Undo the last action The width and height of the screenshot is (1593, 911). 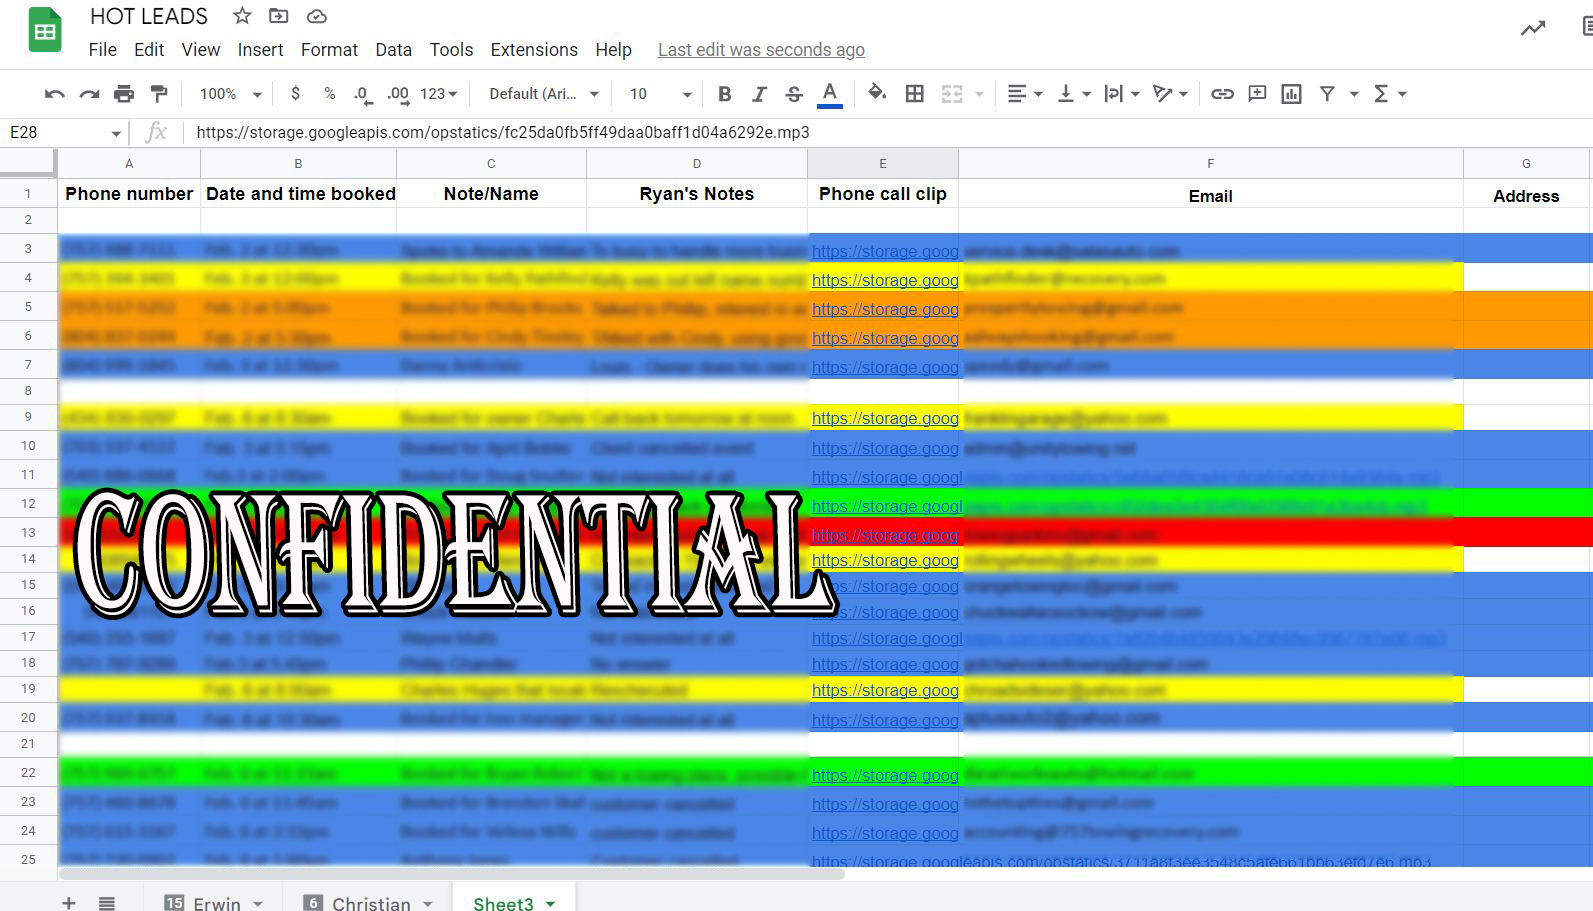pos(55,94)
